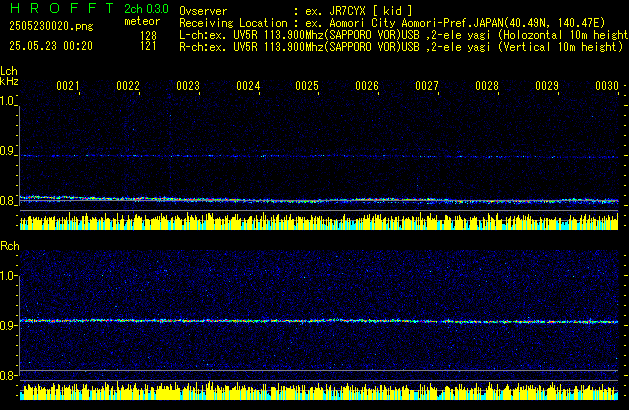Click the faint Lch 0.9 kHz signal trace
The height and width of the screenshot is (410, 629).
coord(319,156)
